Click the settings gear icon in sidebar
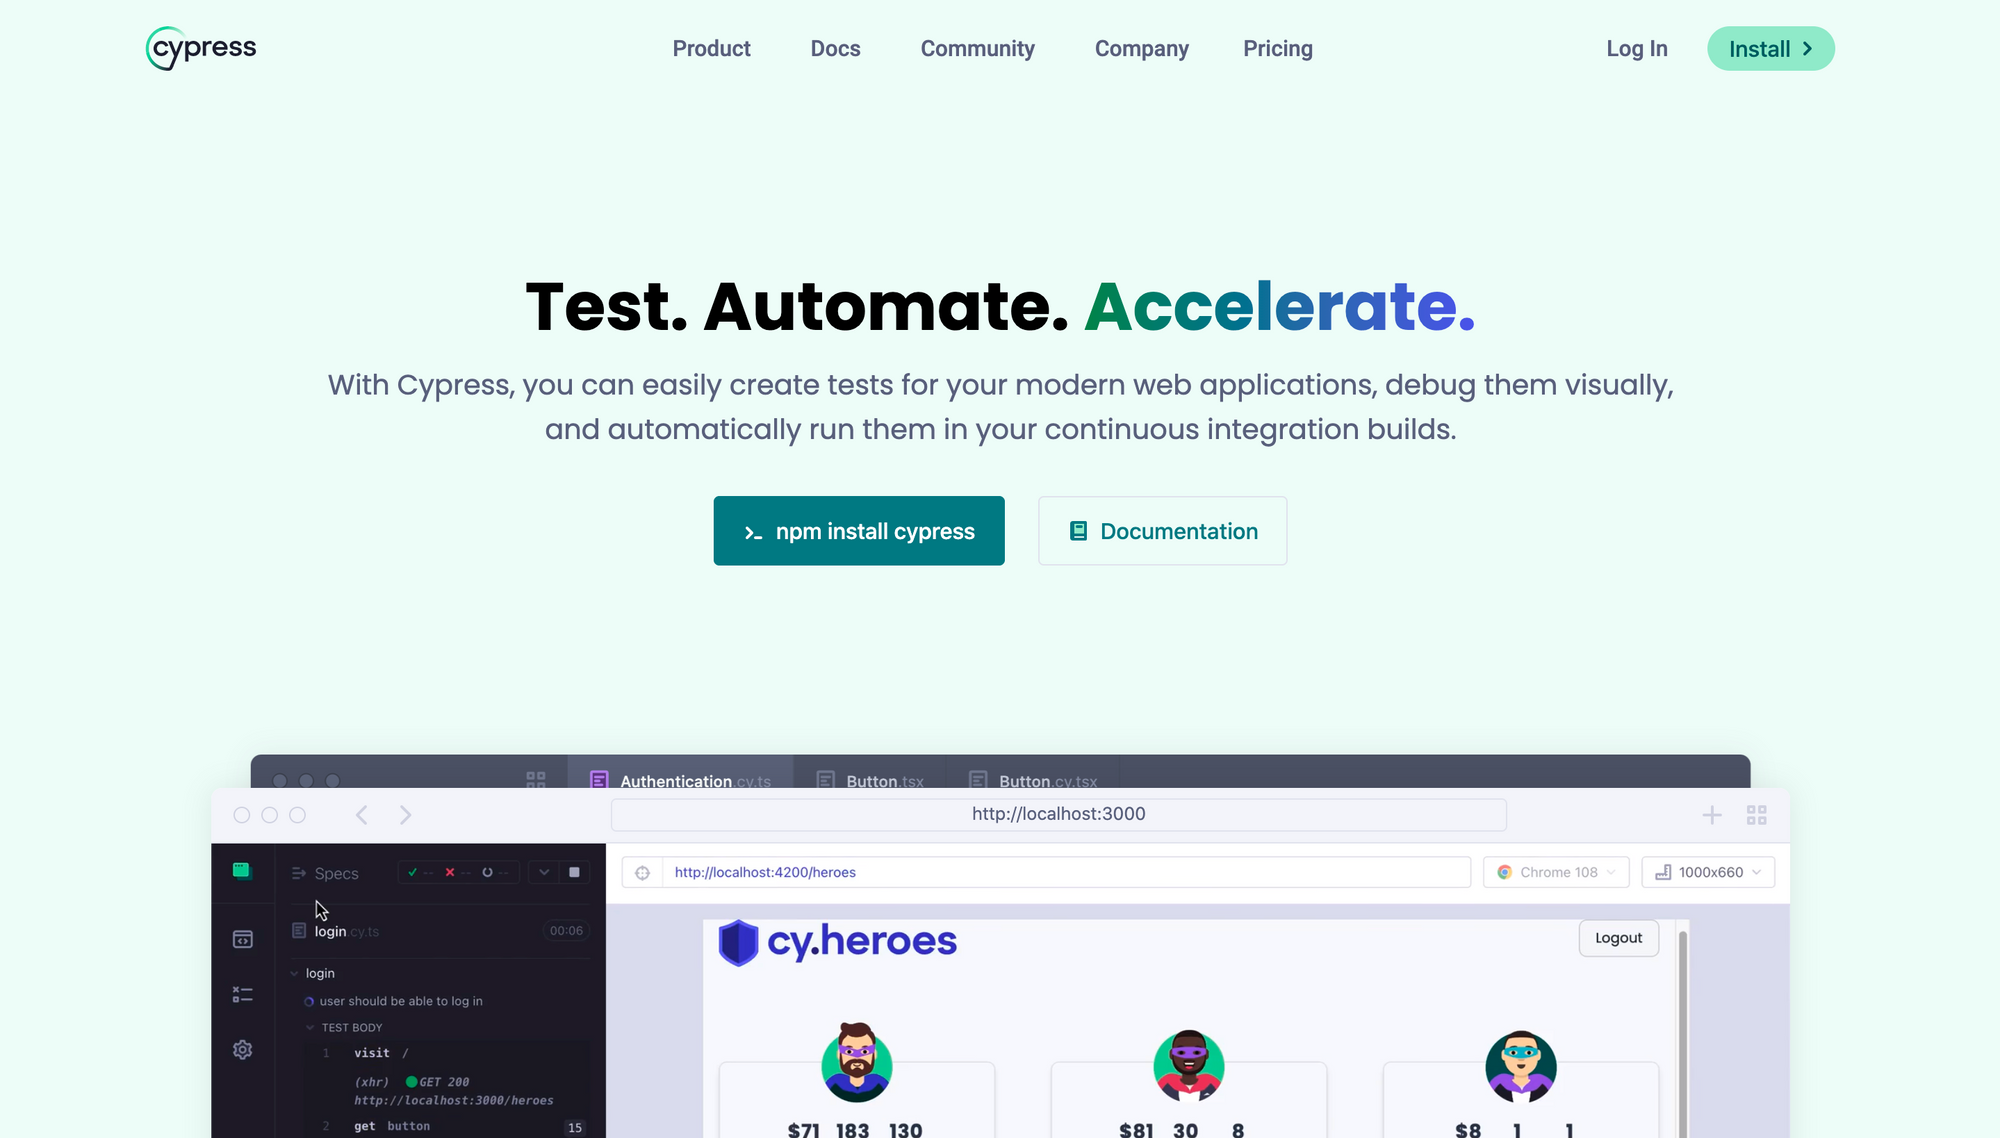 click(x=242, y=1049)
